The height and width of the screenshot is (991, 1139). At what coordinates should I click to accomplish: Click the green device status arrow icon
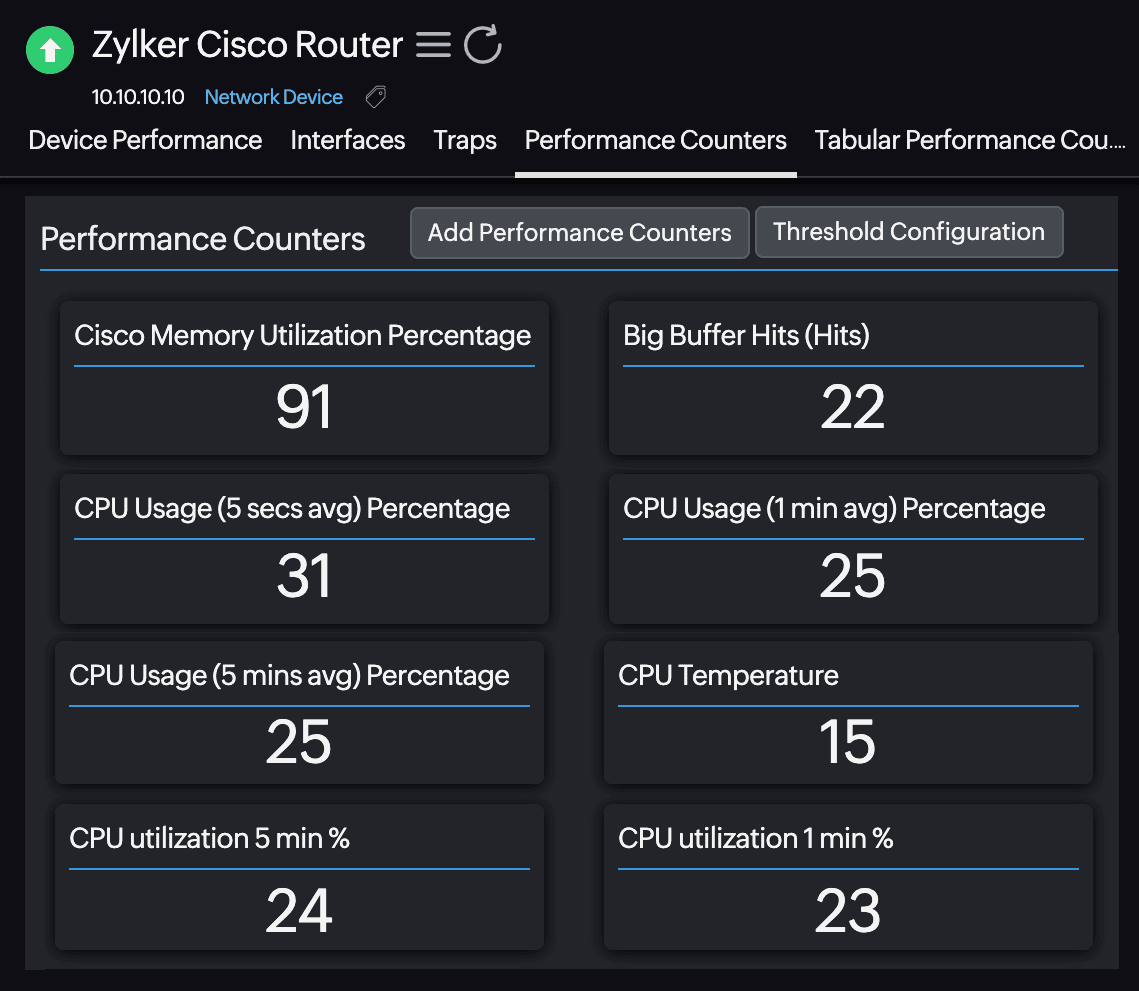click(x=49, y=49)
